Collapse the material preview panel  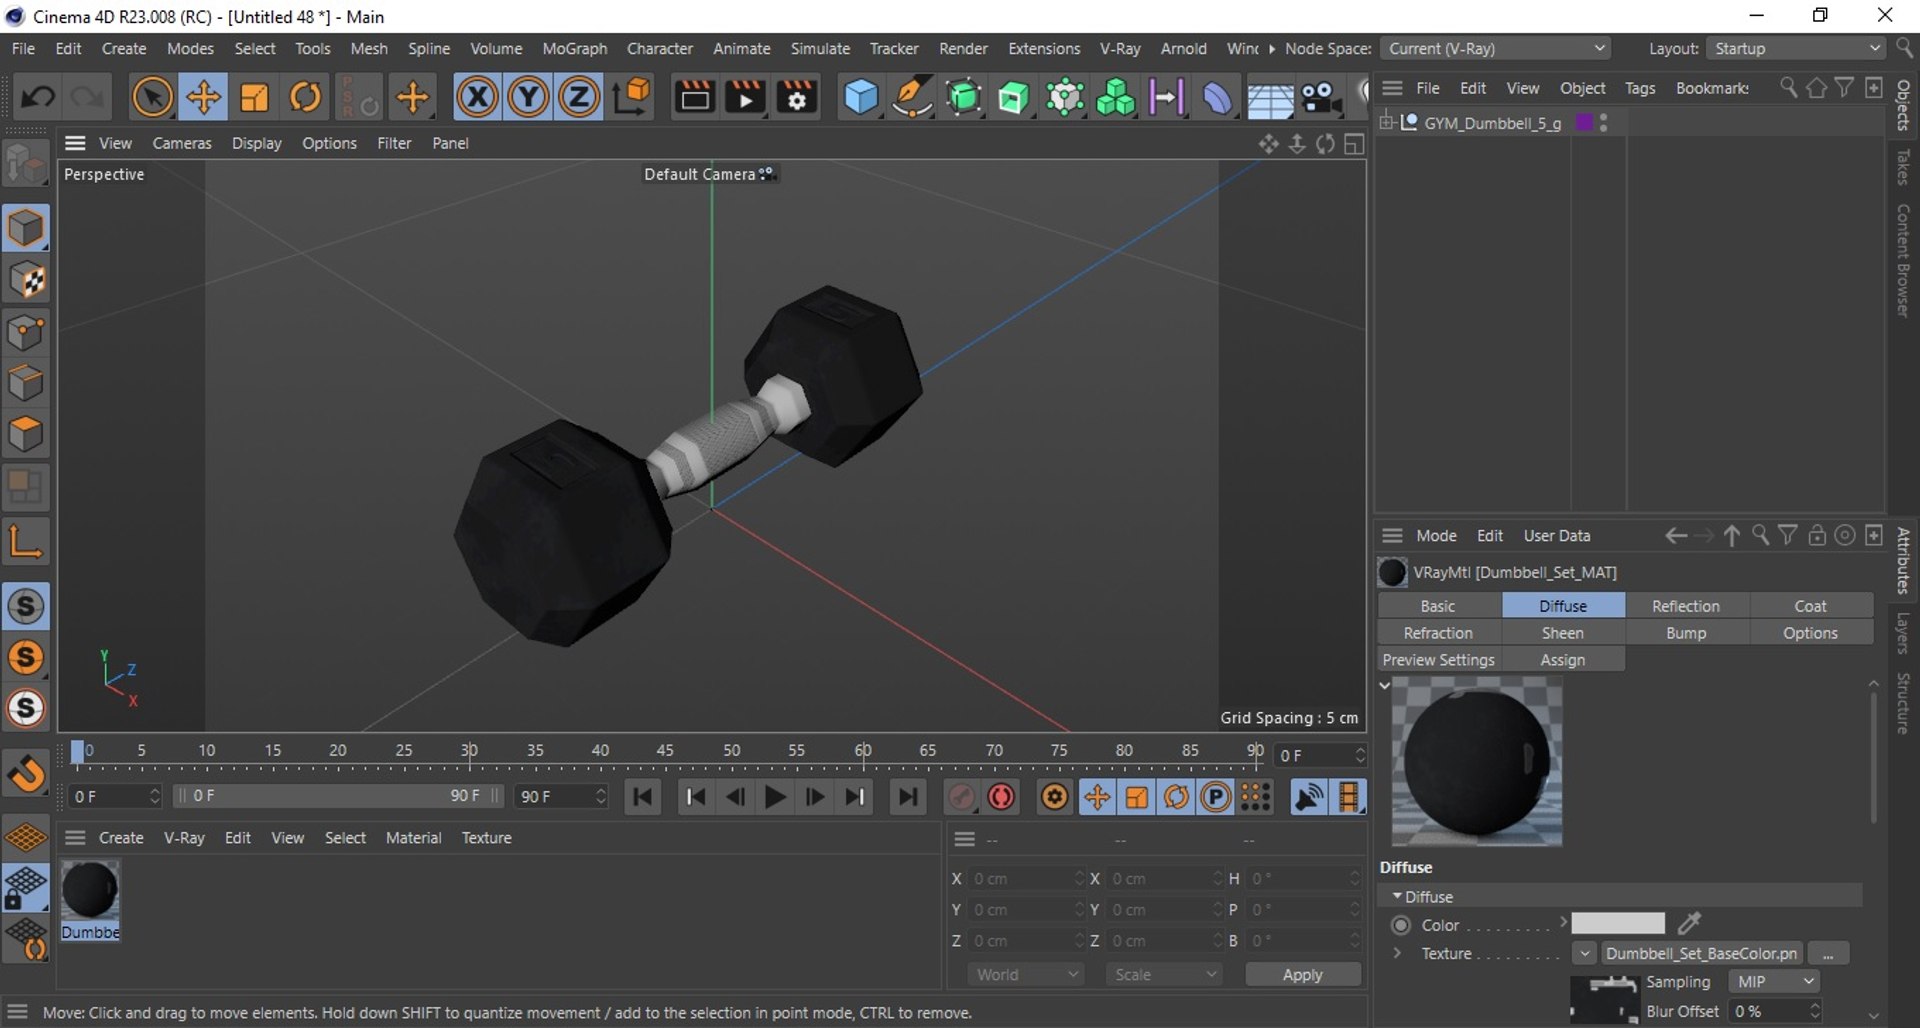(1385, 685)
